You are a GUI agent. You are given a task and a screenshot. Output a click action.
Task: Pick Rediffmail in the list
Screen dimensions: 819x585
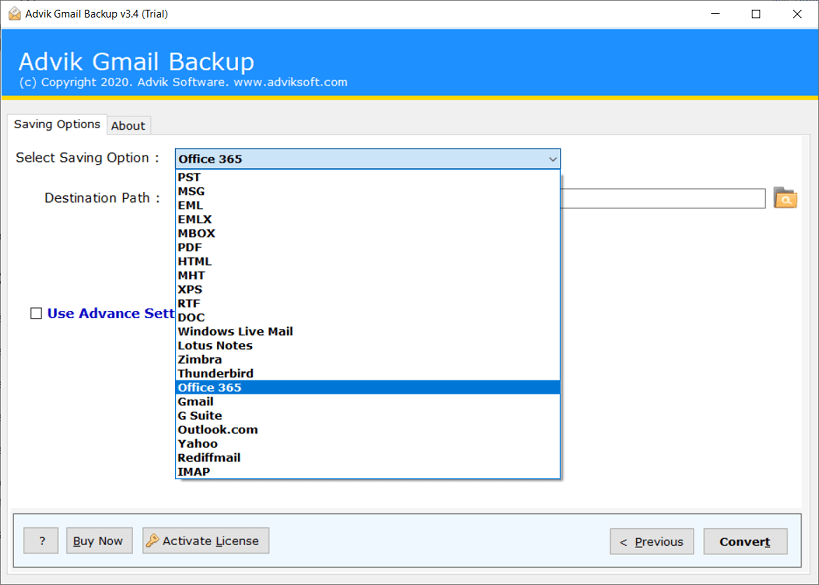tap(368, 458)
